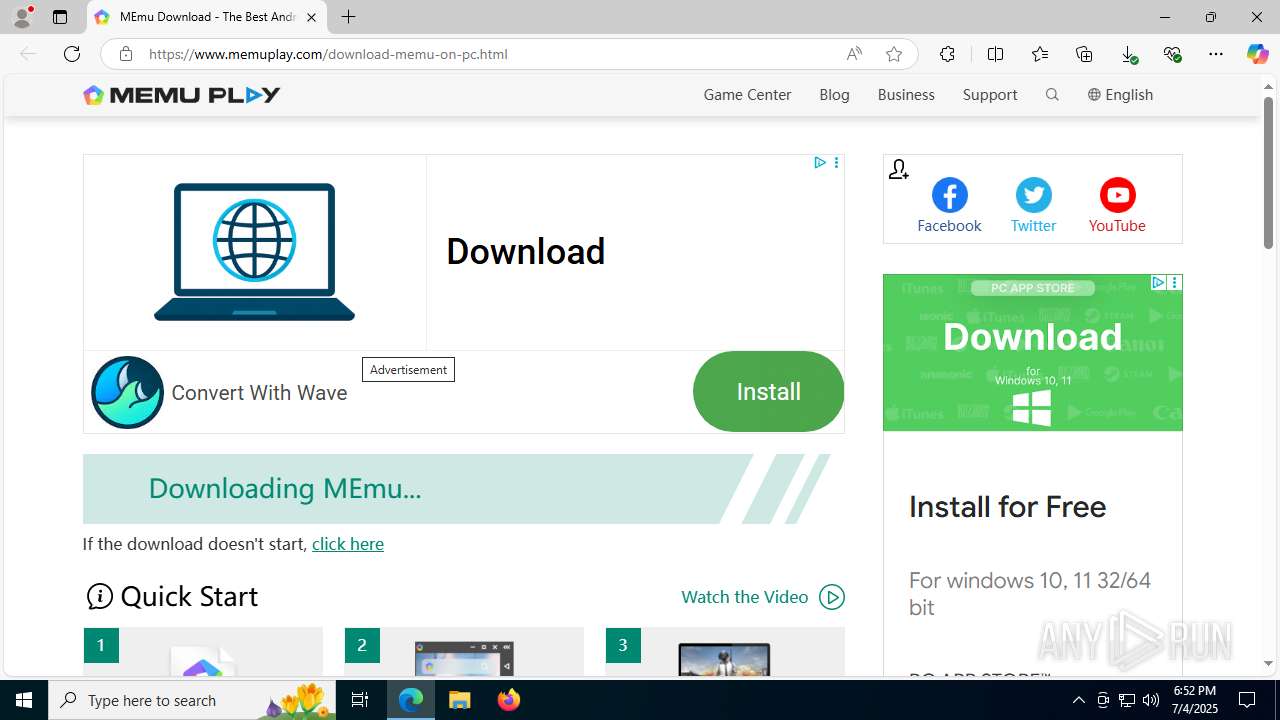Open Browser essentials icon
The width and height of the screenshot is (1280, 720).
(x=1172, y=54)
